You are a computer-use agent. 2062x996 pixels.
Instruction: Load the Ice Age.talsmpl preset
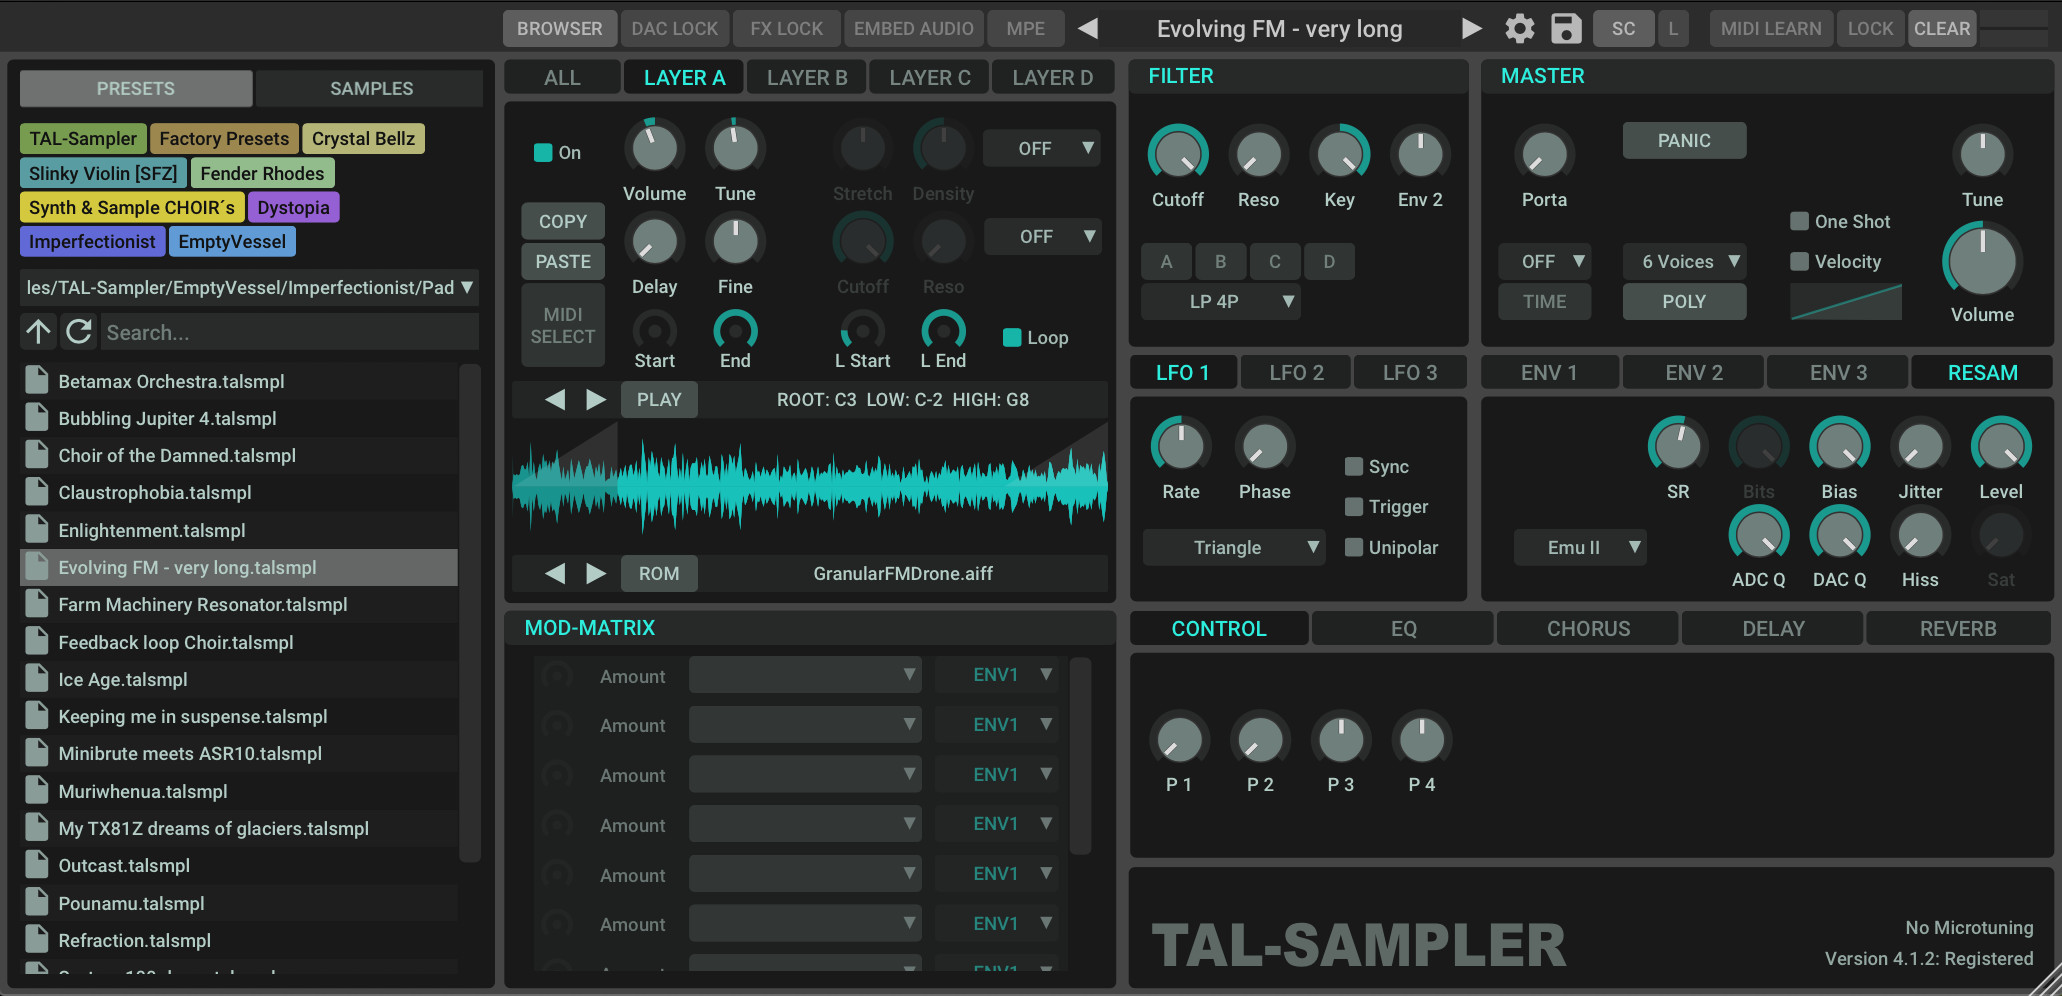(122, 678)
